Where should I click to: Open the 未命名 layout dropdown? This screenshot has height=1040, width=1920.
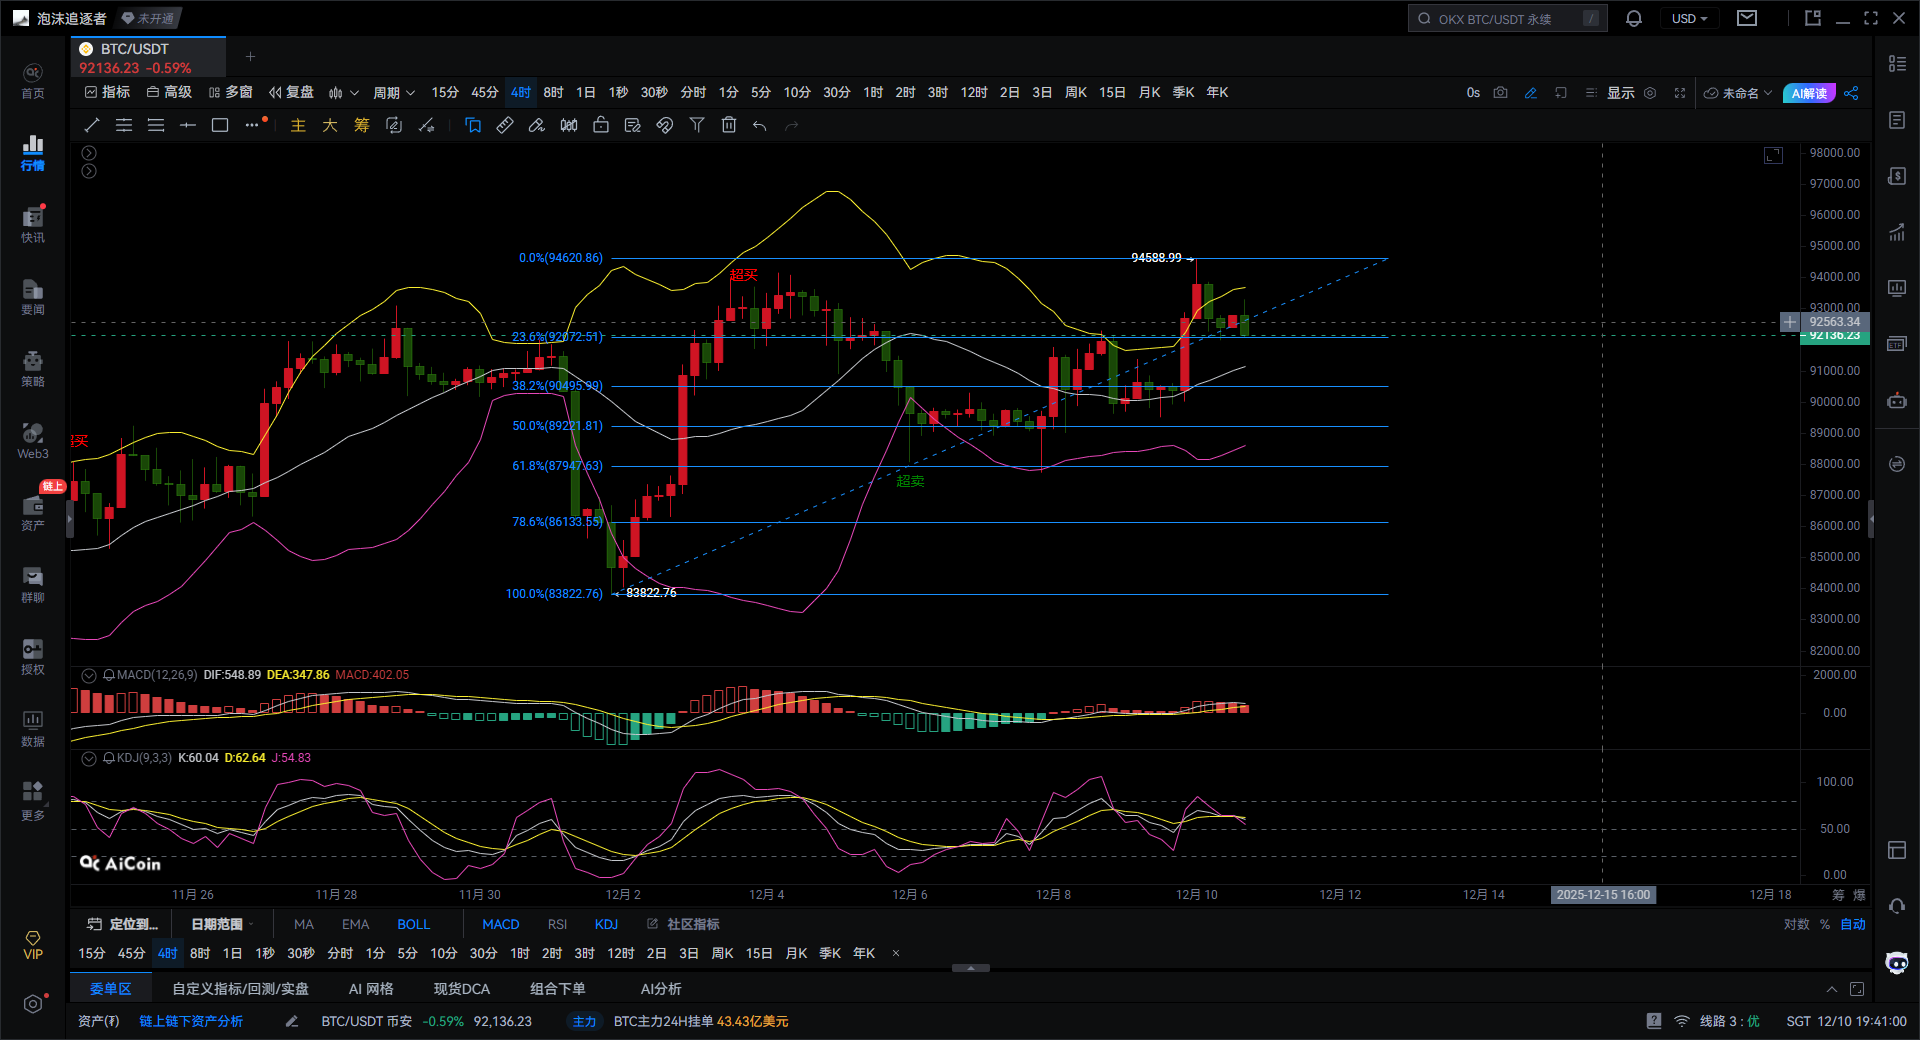(1738, 93)
